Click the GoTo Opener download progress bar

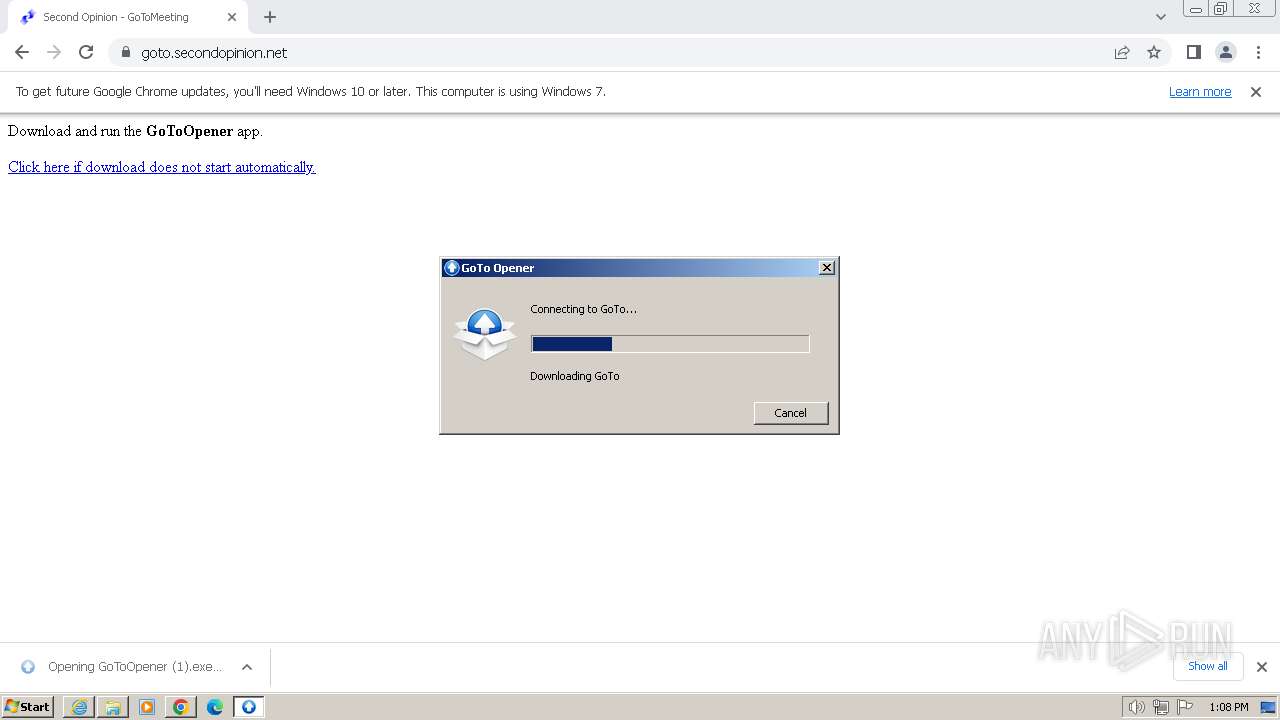tap(670, 344)
